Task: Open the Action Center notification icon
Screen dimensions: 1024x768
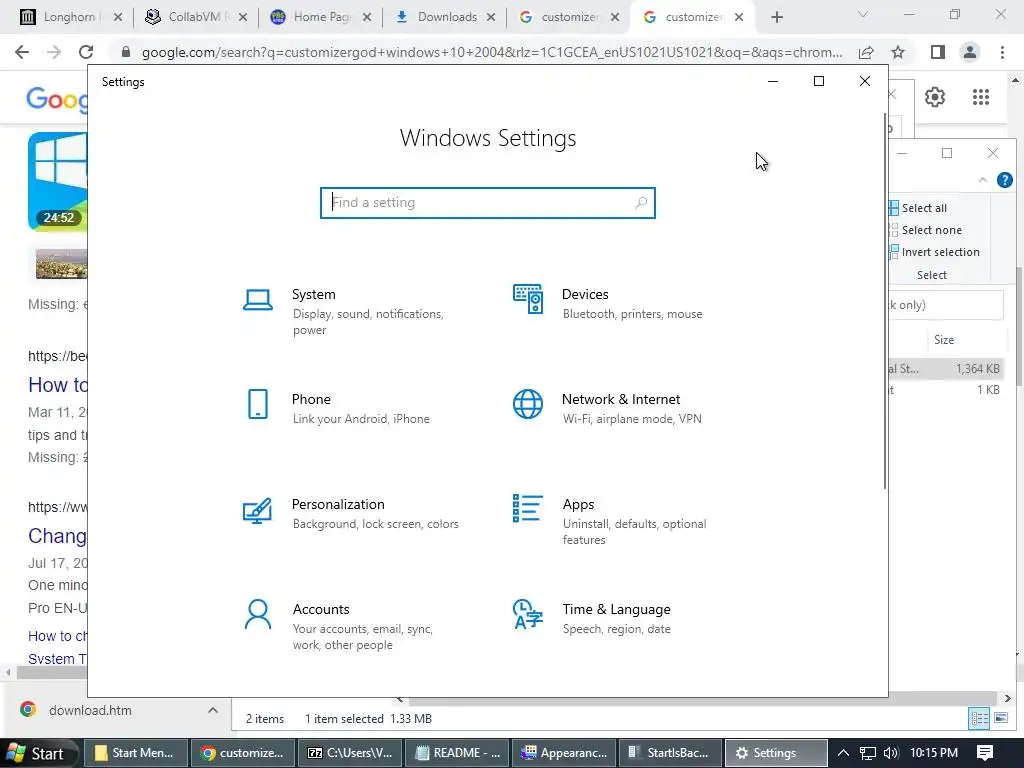Action: (985, 753)
